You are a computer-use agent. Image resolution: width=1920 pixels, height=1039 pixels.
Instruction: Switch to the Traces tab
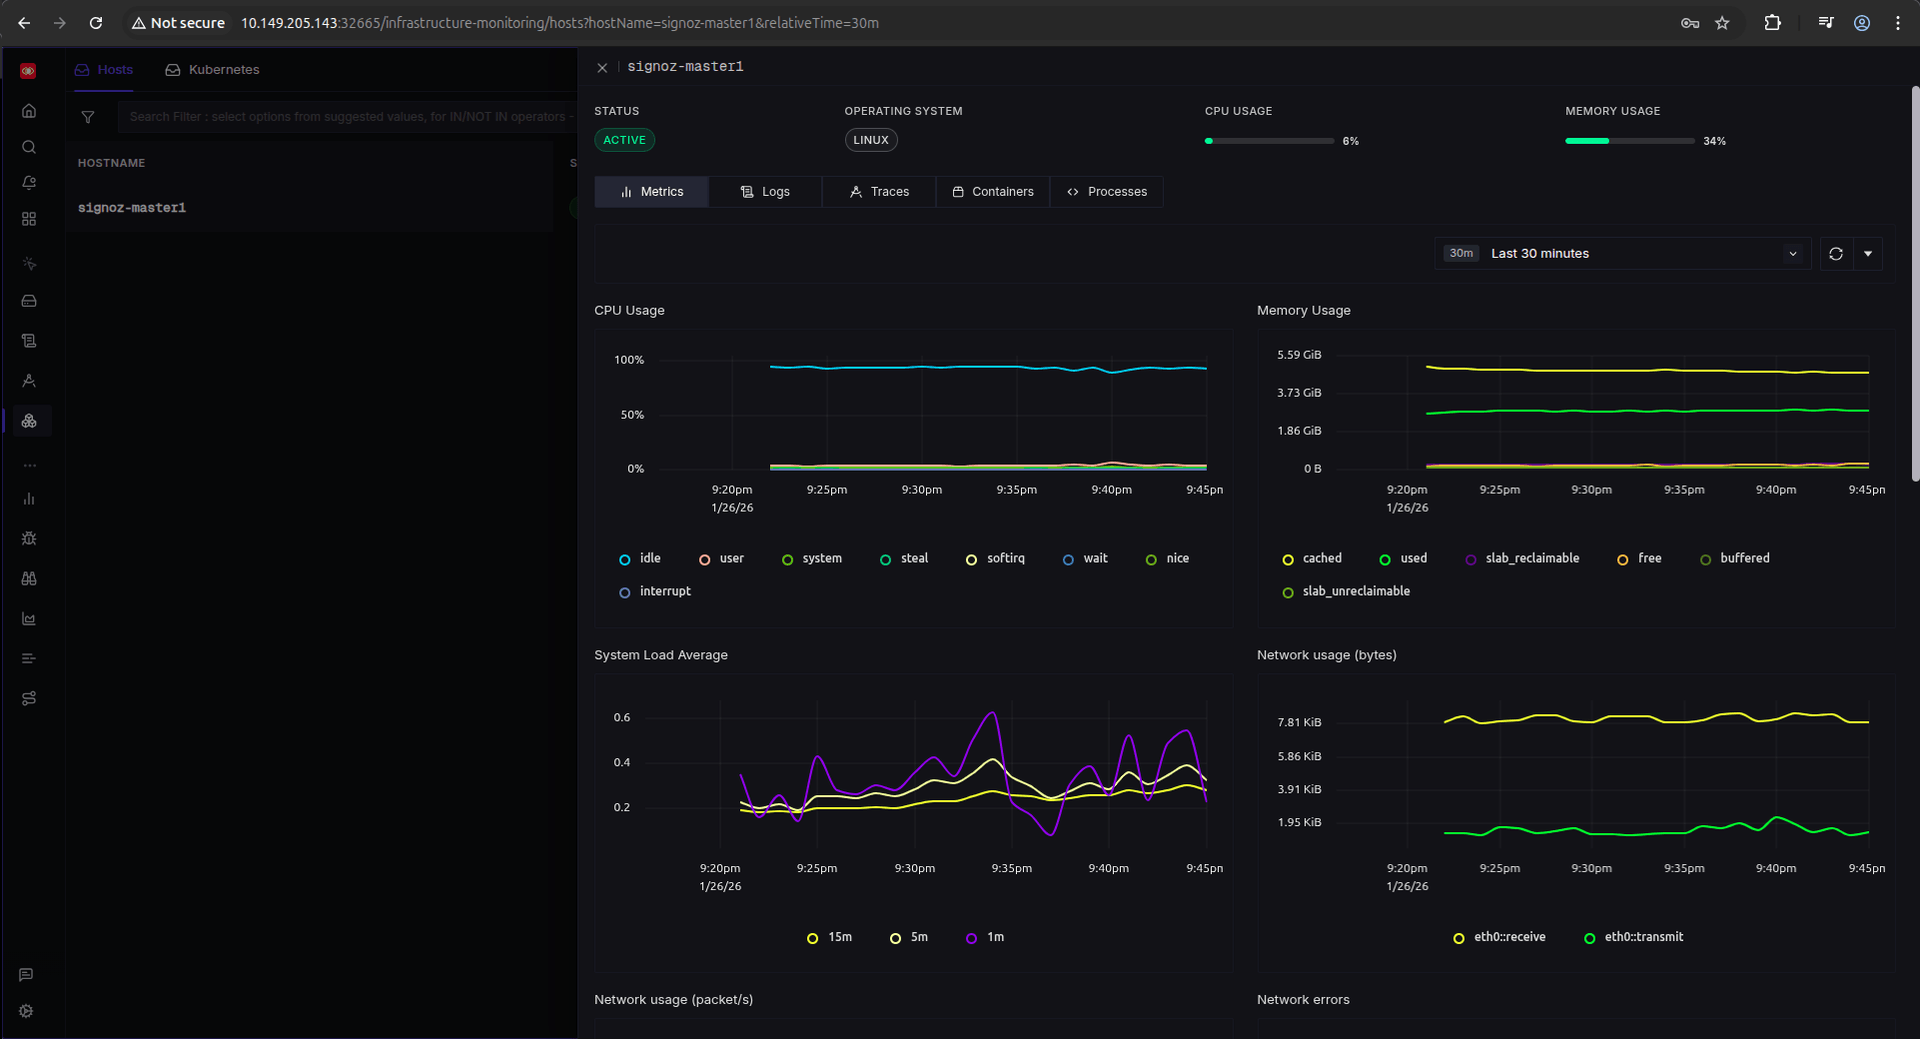879,192
